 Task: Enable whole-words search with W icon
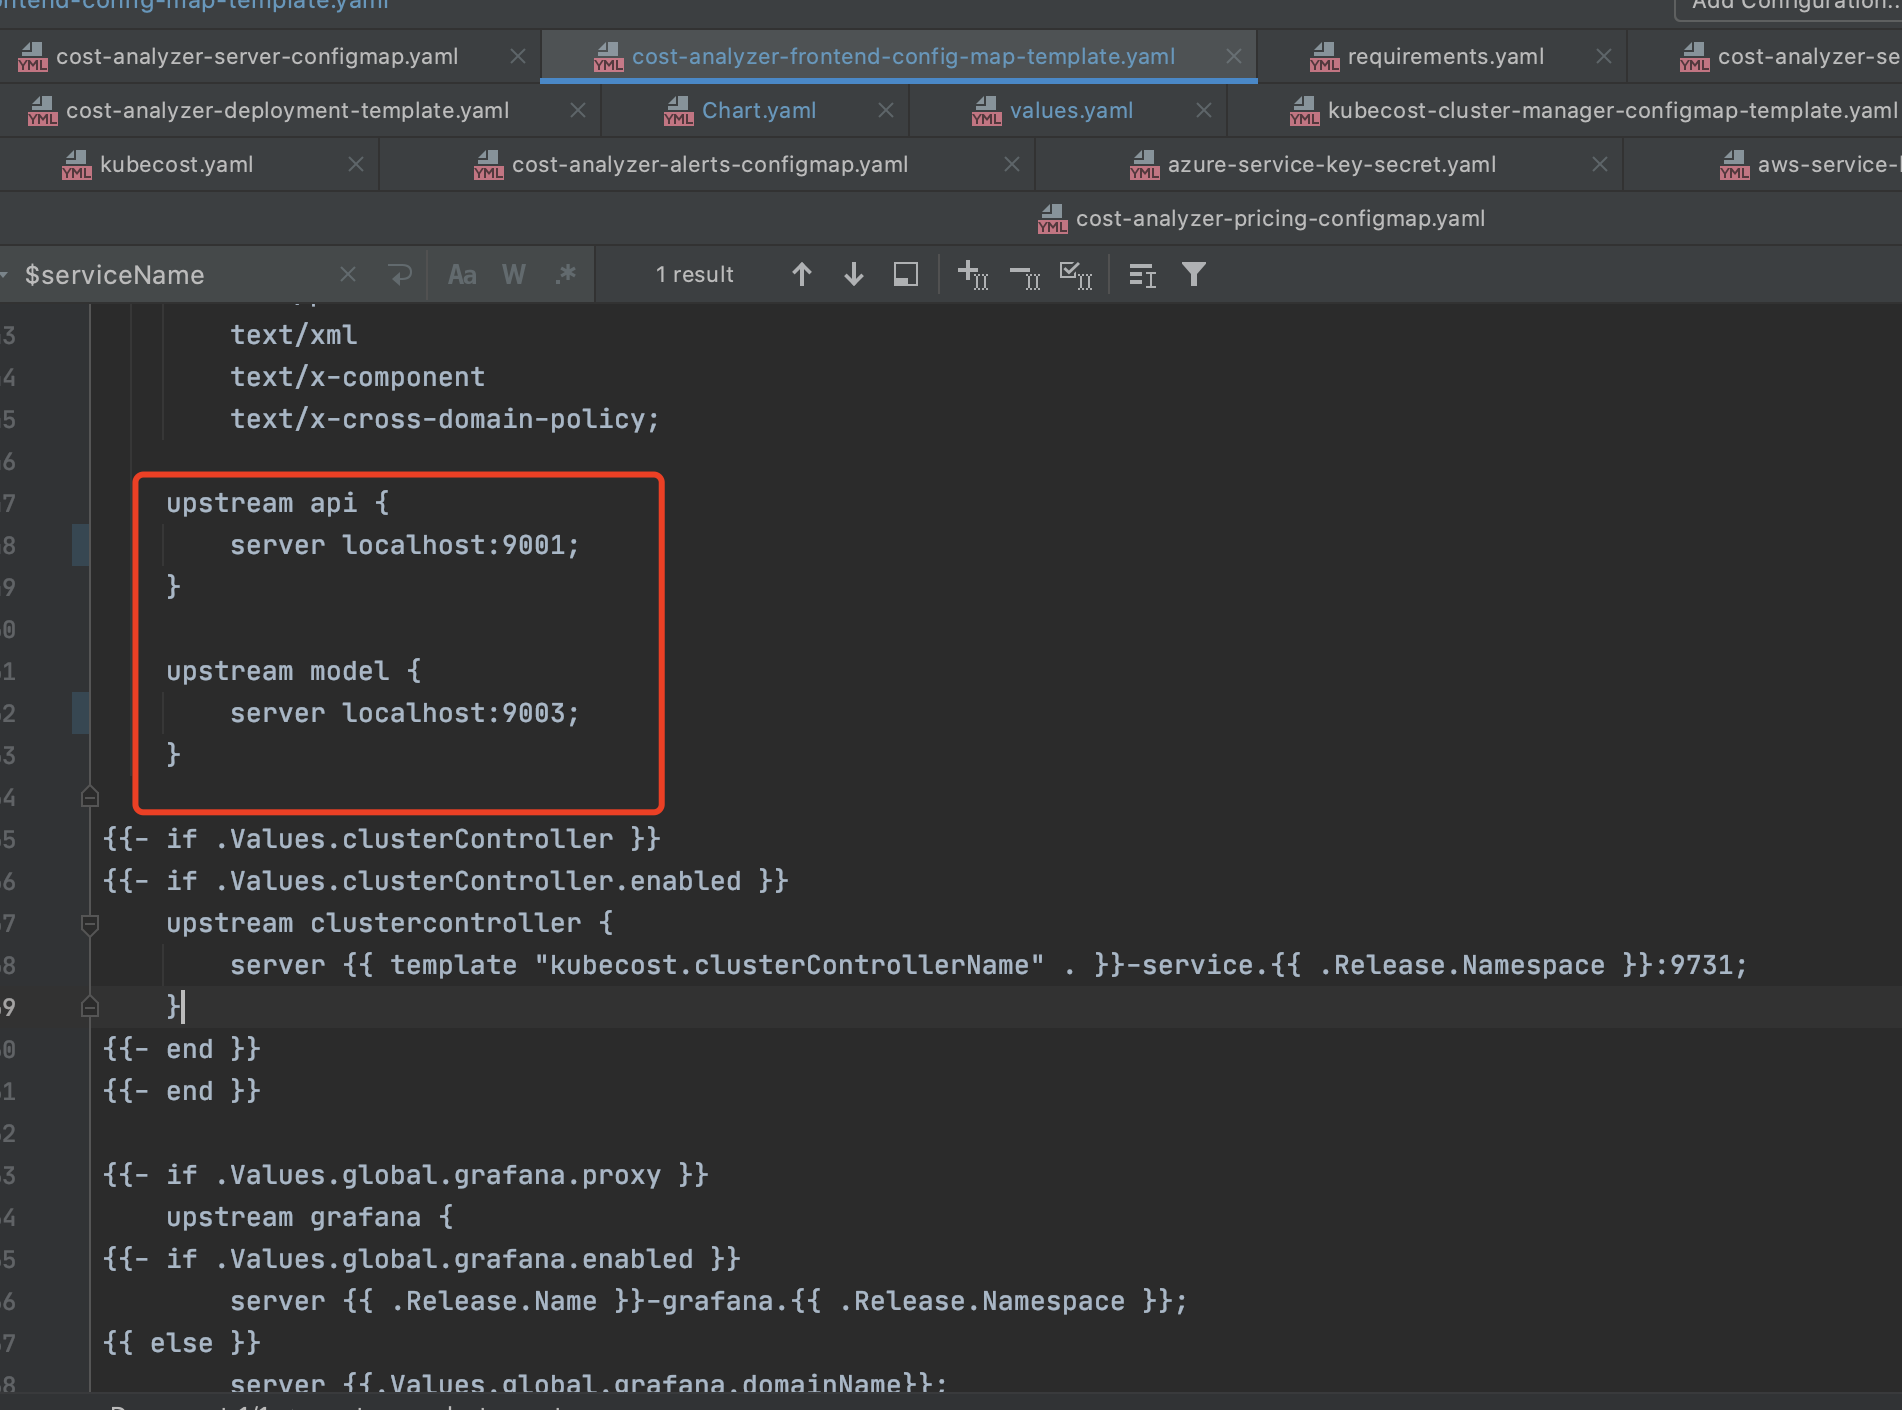pyautogui.click(x=512, y=273)
